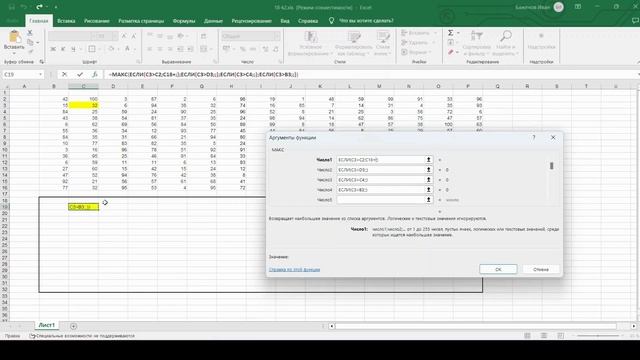Select cell C2 containing 100
The height and width of the screenshot is (360, 640).
point(83,99)
